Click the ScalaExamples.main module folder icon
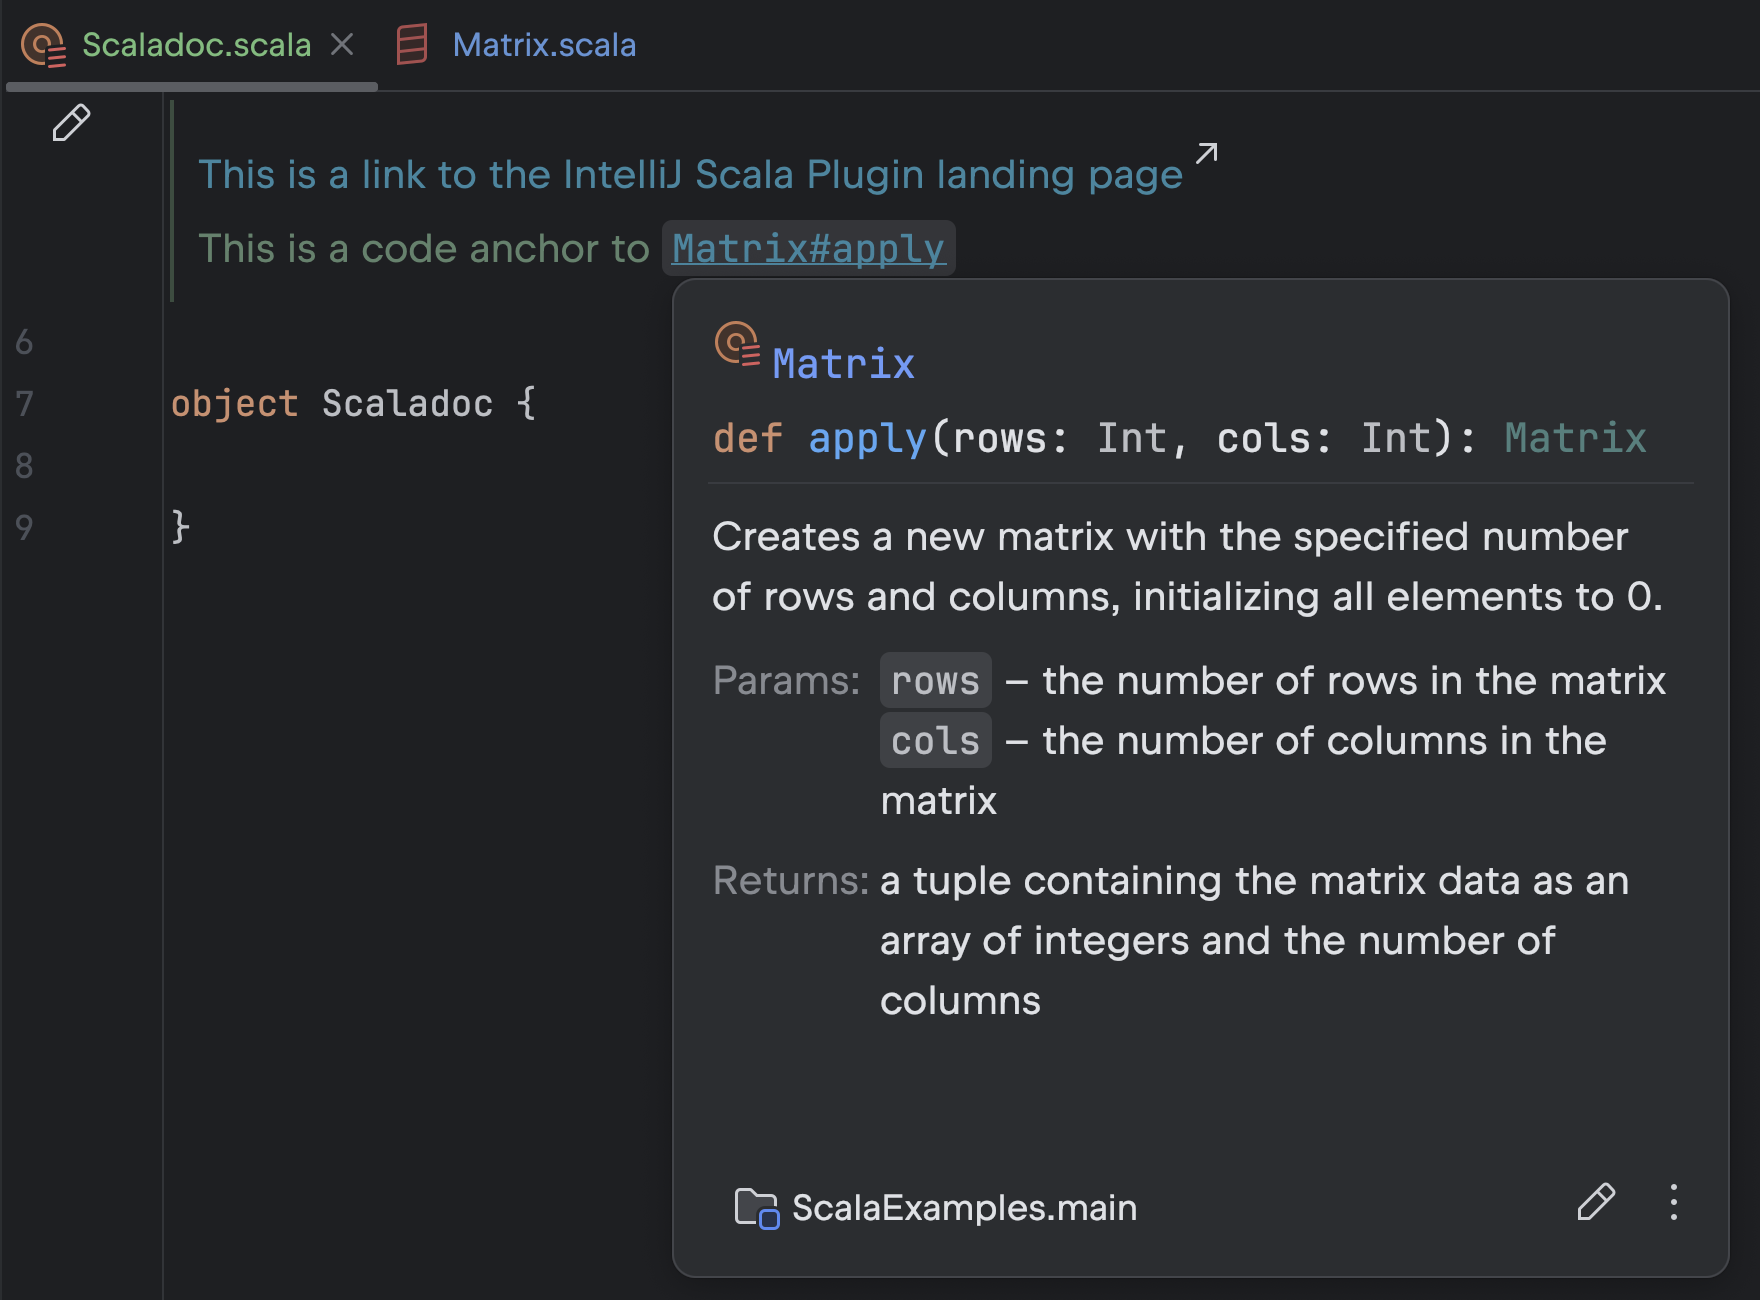The height and width of the screenshot is (1300, 1760). click(x=756, y=1208)
